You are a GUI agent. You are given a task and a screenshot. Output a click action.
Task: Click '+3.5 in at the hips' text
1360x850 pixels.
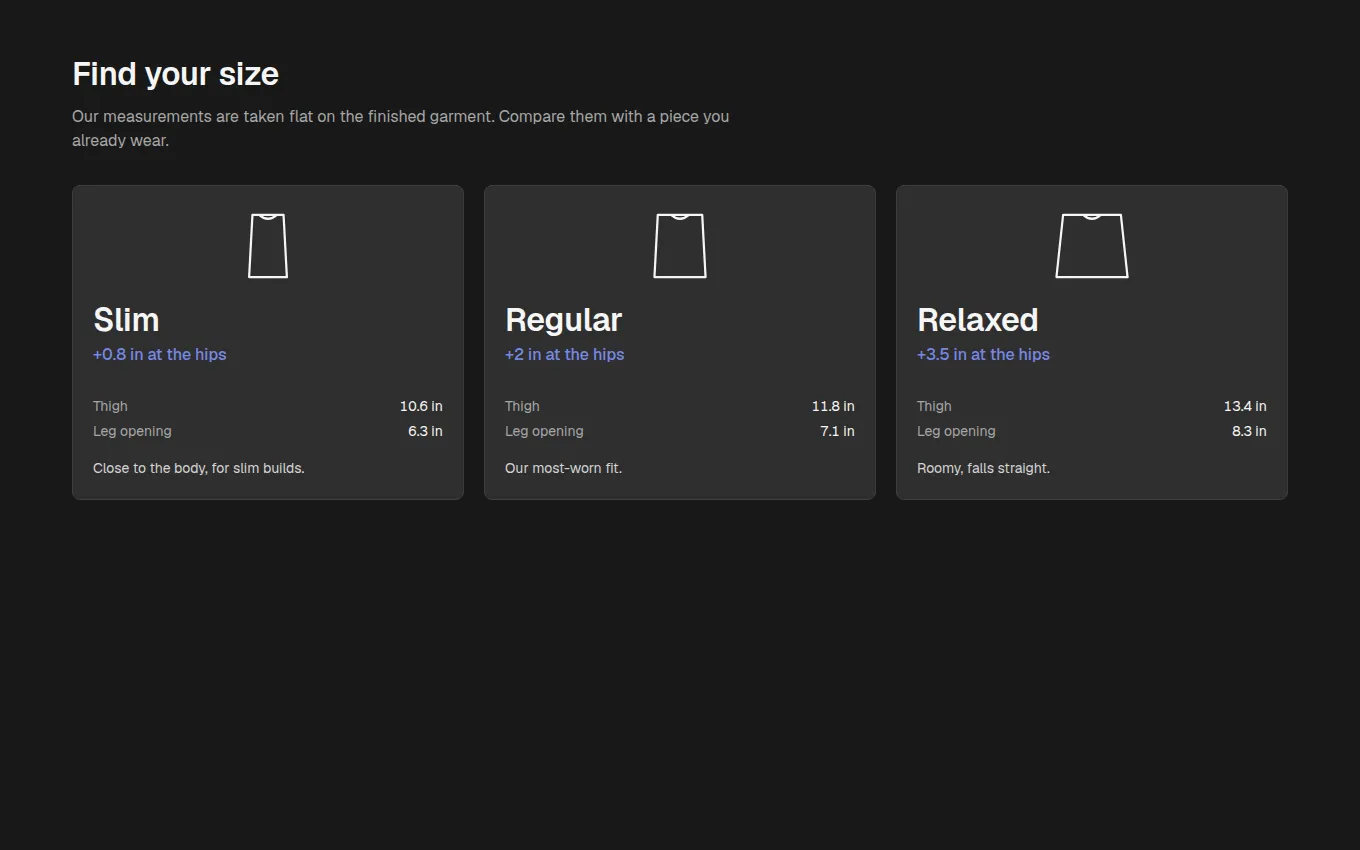(x=983, y=354)
